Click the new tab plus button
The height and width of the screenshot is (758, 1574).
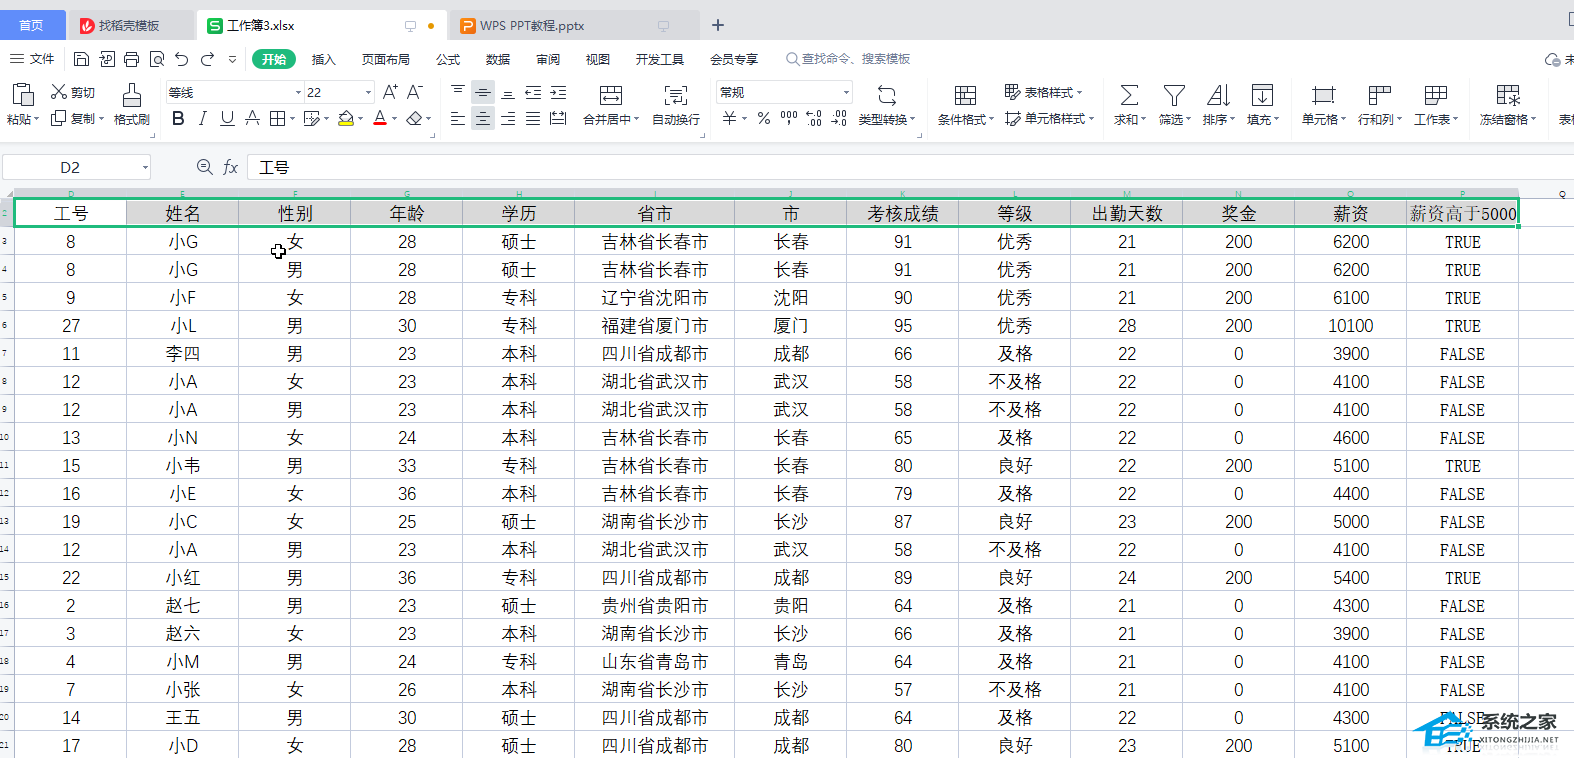click(x=717, y=25)
